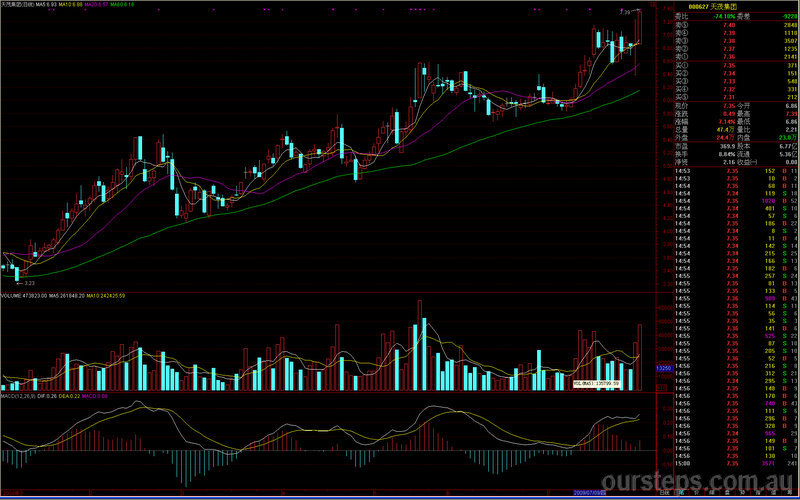The width and height of the screenshot is (800, 500).
Task: Click the 买⑤ bid volume 212
Action: 792,97
